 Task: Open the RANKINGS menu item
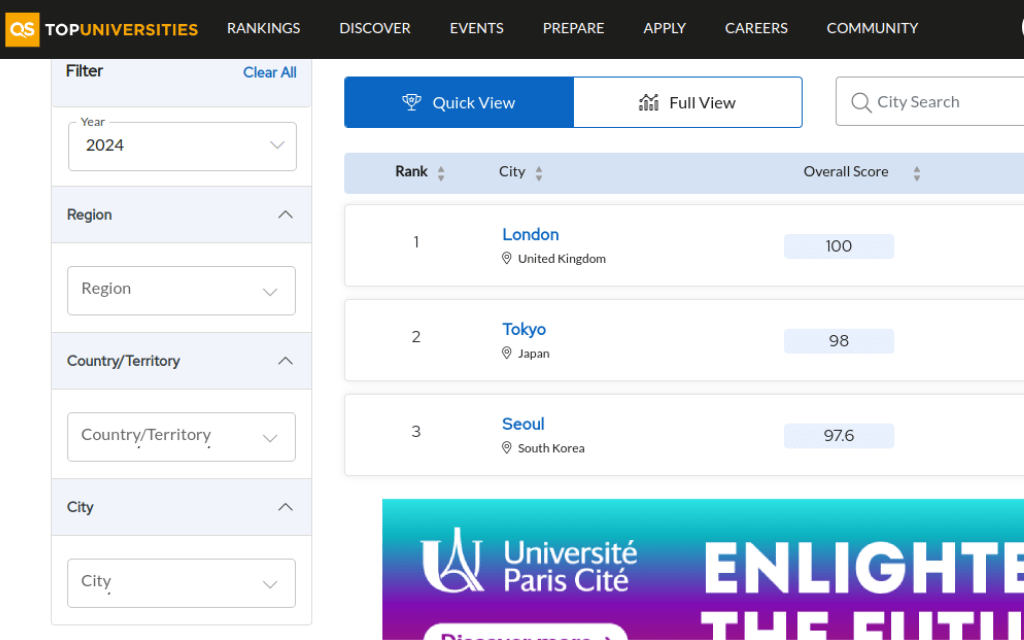coord(263,28)
